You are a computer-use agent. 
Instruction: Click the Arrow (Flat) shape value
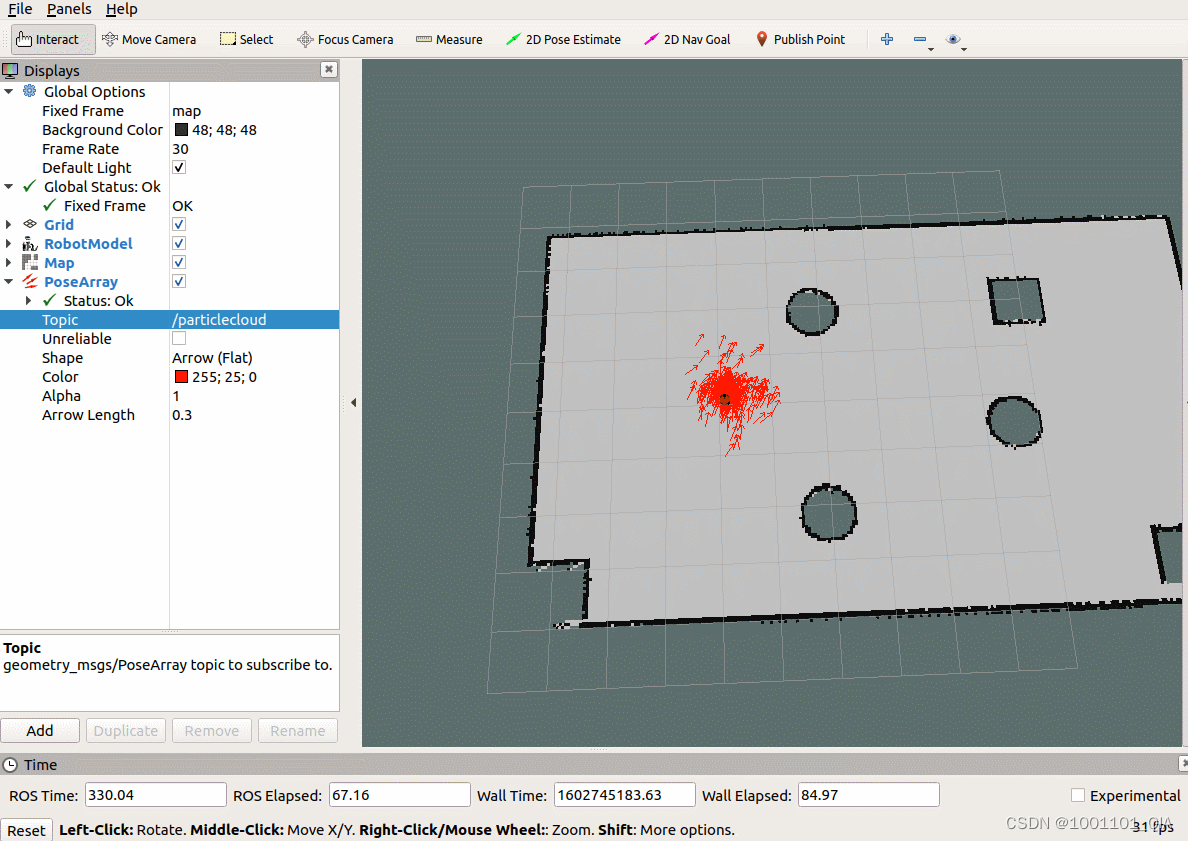[x=212, y=358]
